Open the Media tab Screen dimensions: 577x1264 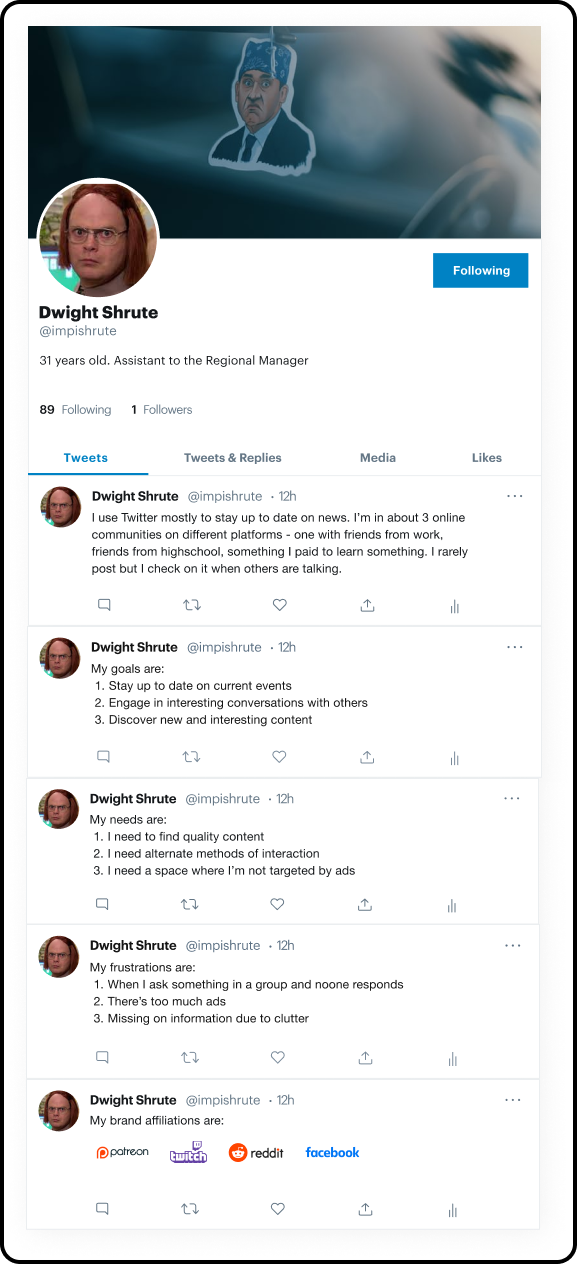tap(378, 457)
